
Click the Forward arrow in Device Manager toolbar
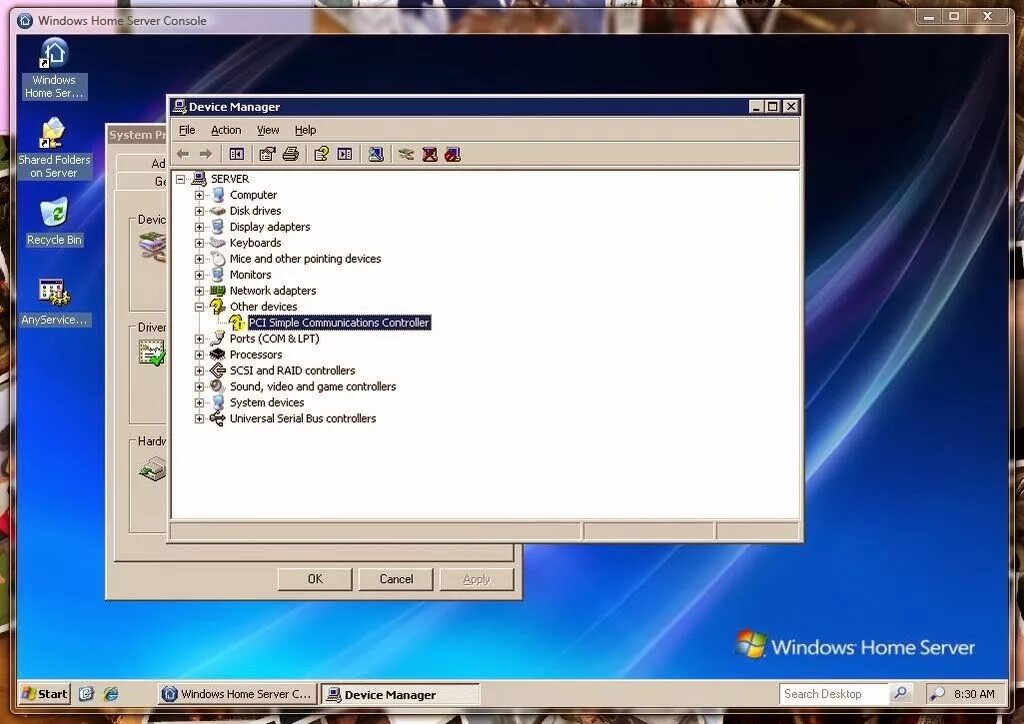click(206, 154)
